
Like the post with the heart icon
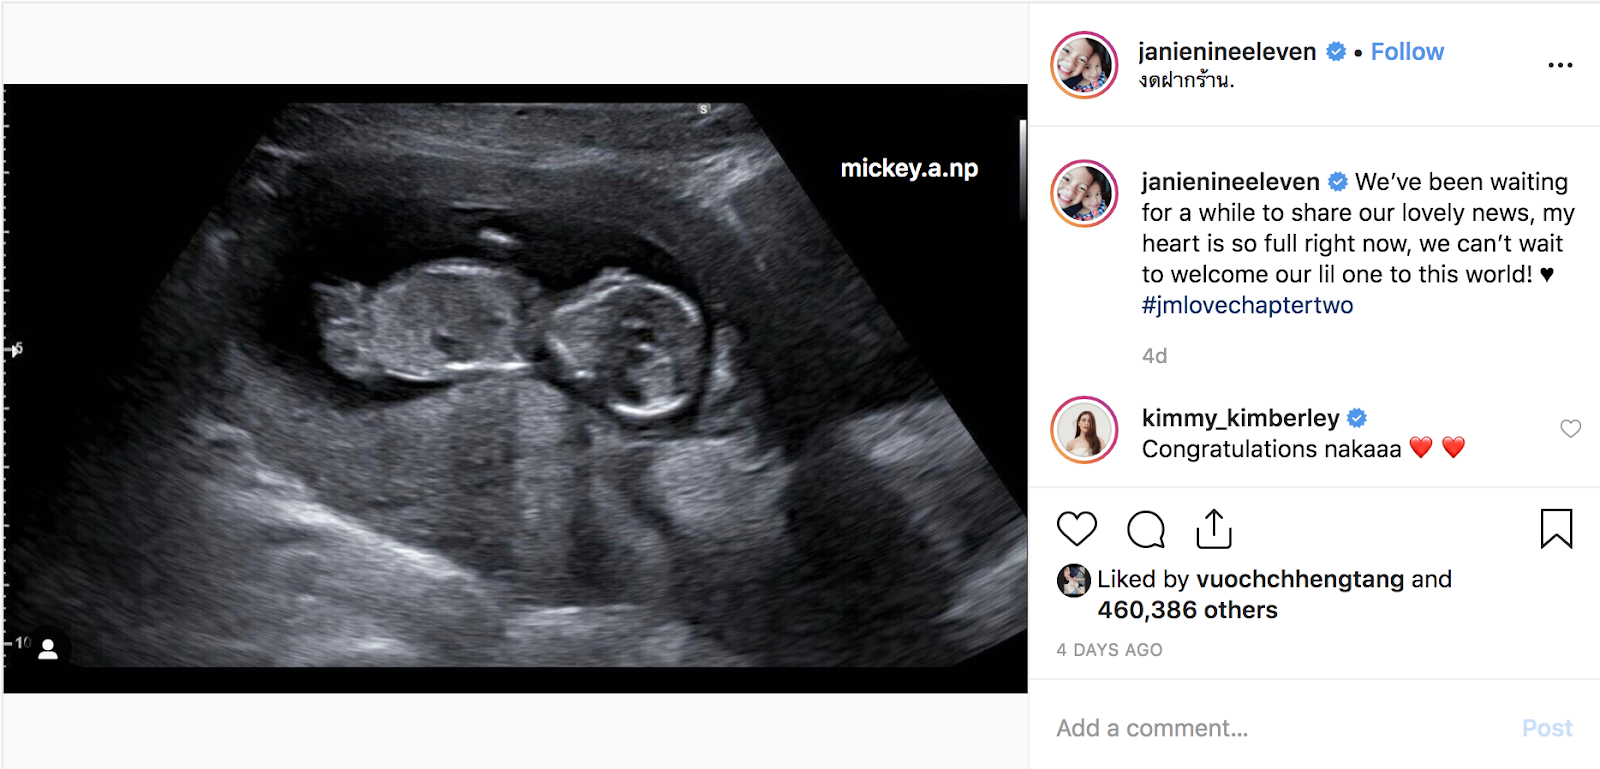tap(1077, 529)
